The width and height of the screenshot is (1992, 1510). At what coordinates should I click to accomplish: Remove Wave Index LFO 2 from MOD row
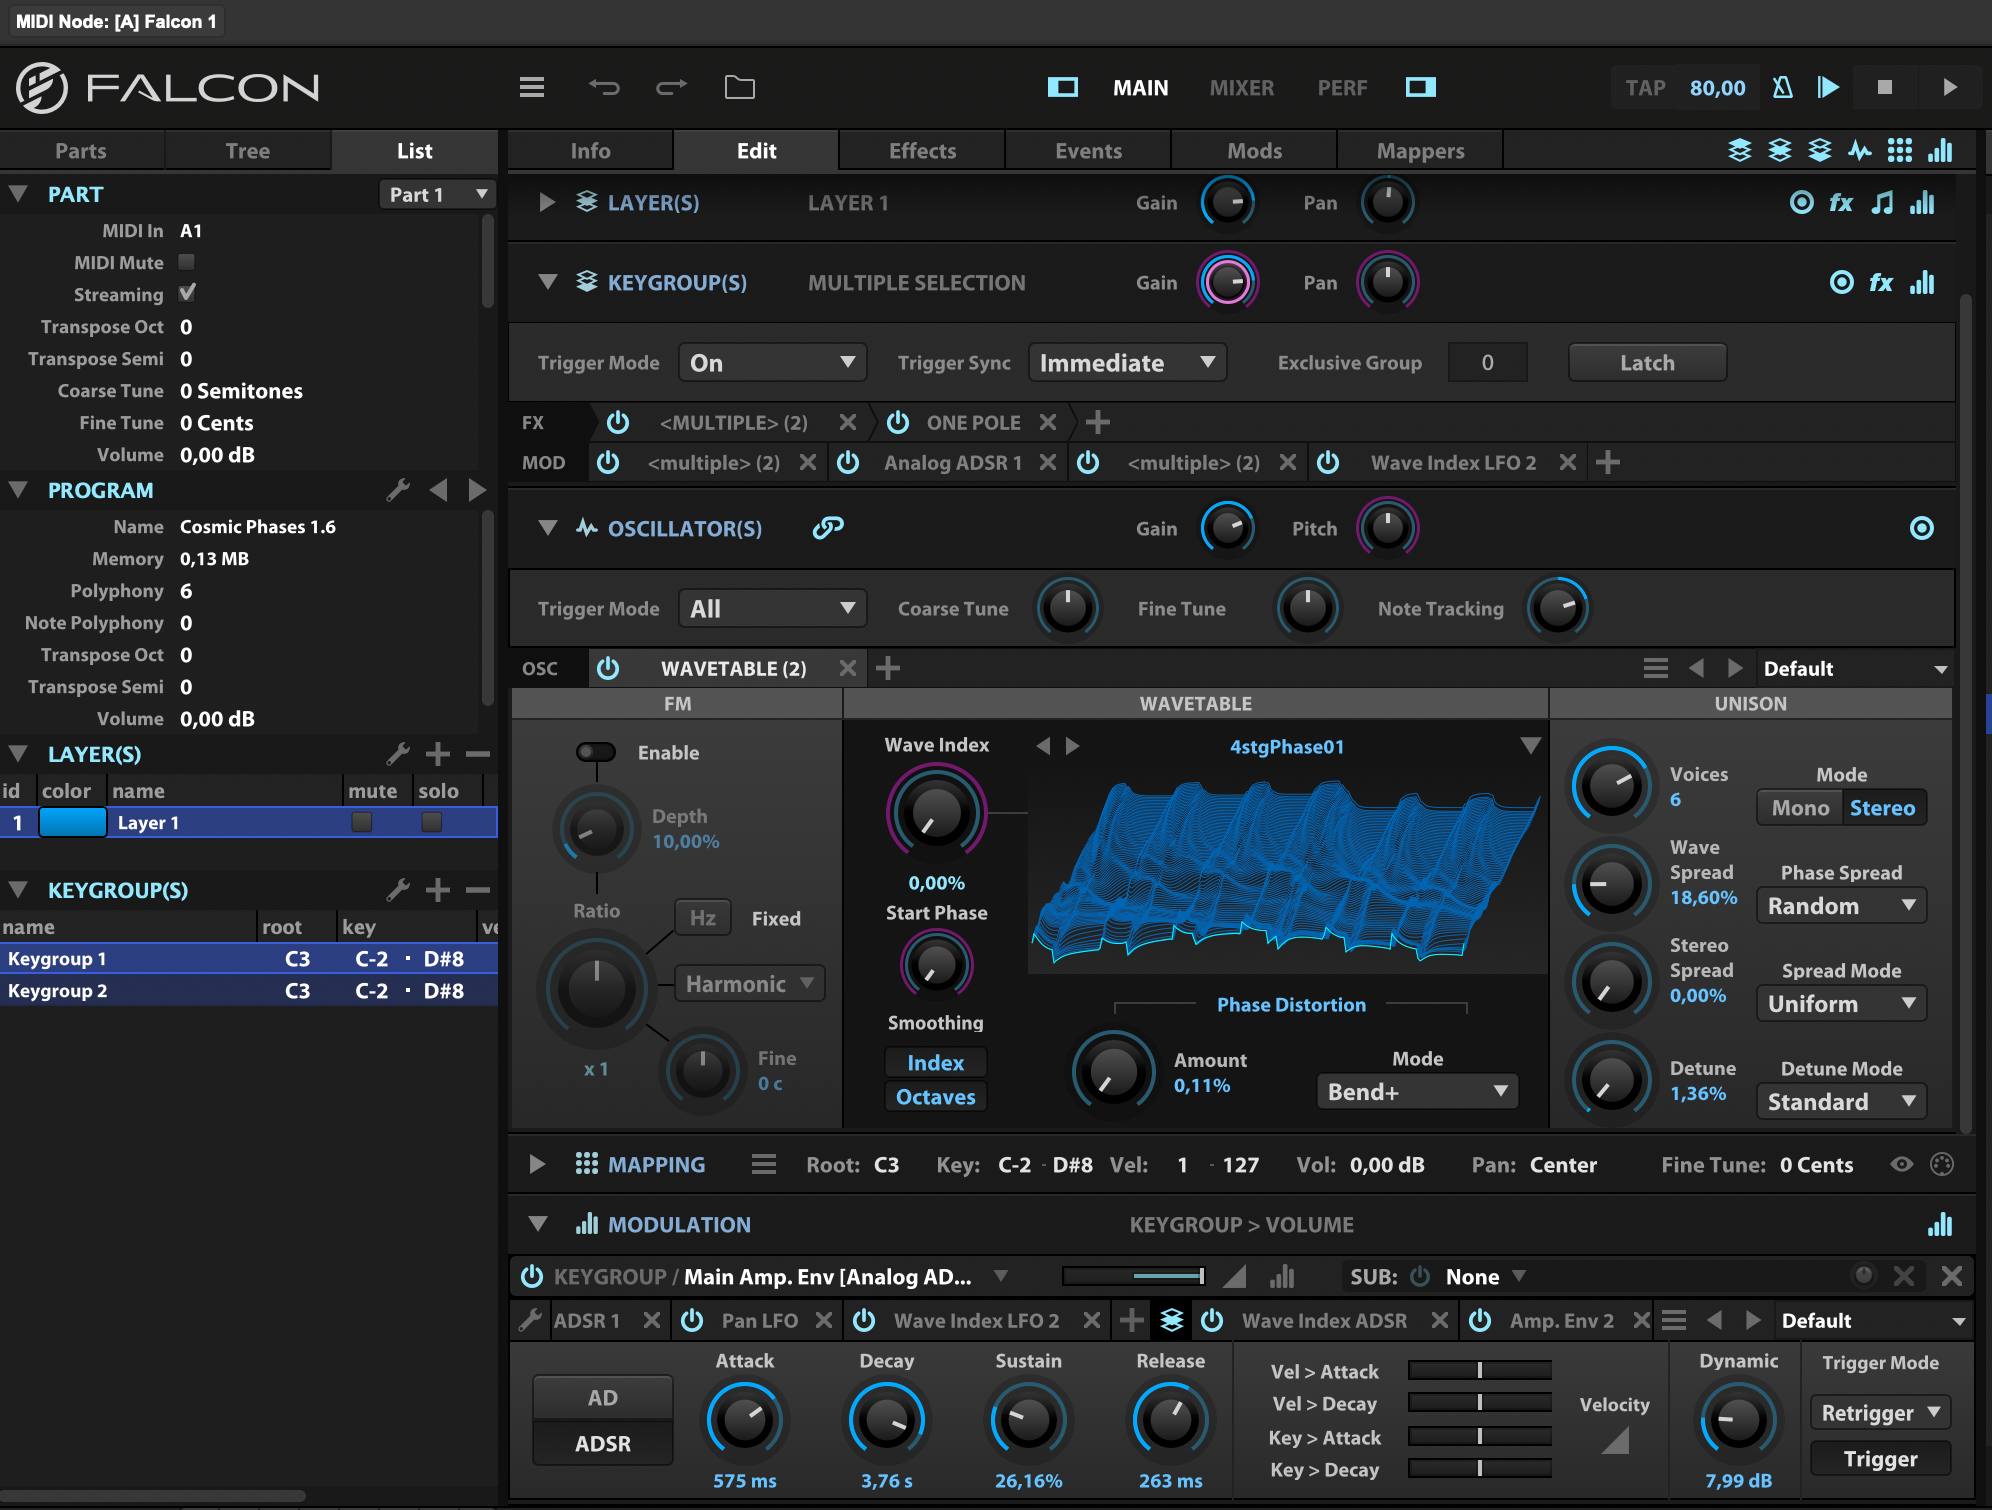(1567, 462)
